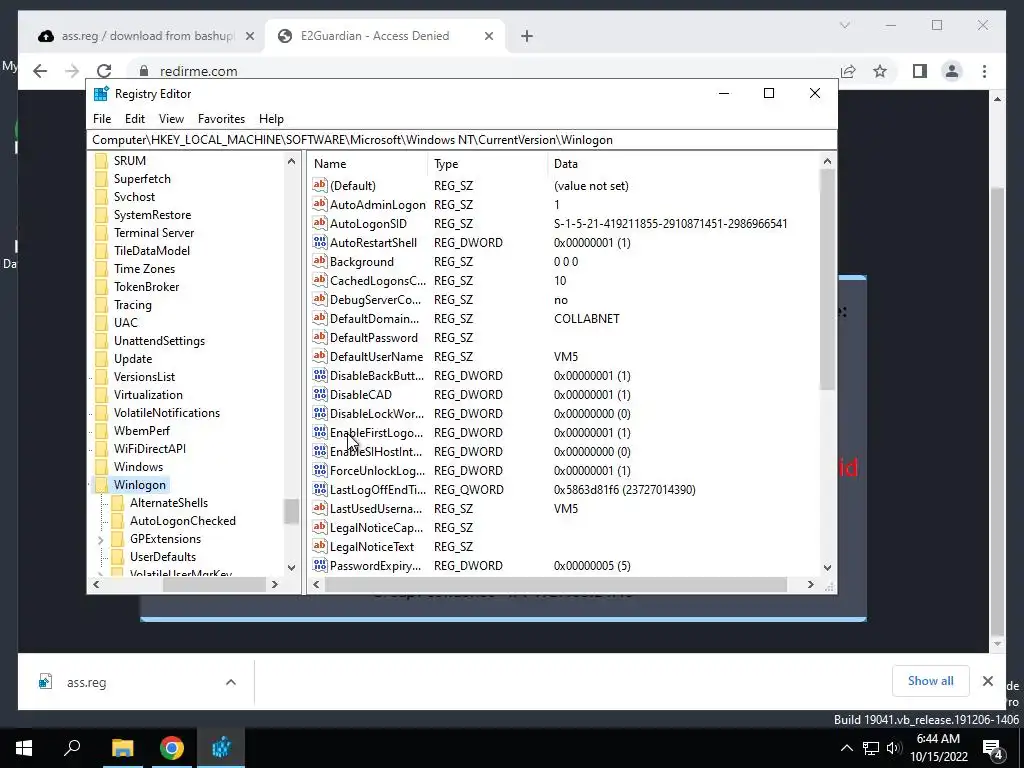Show hidden tray icons chevron
The width and height of the screenshot is (1024, 768).
[846, 748]
